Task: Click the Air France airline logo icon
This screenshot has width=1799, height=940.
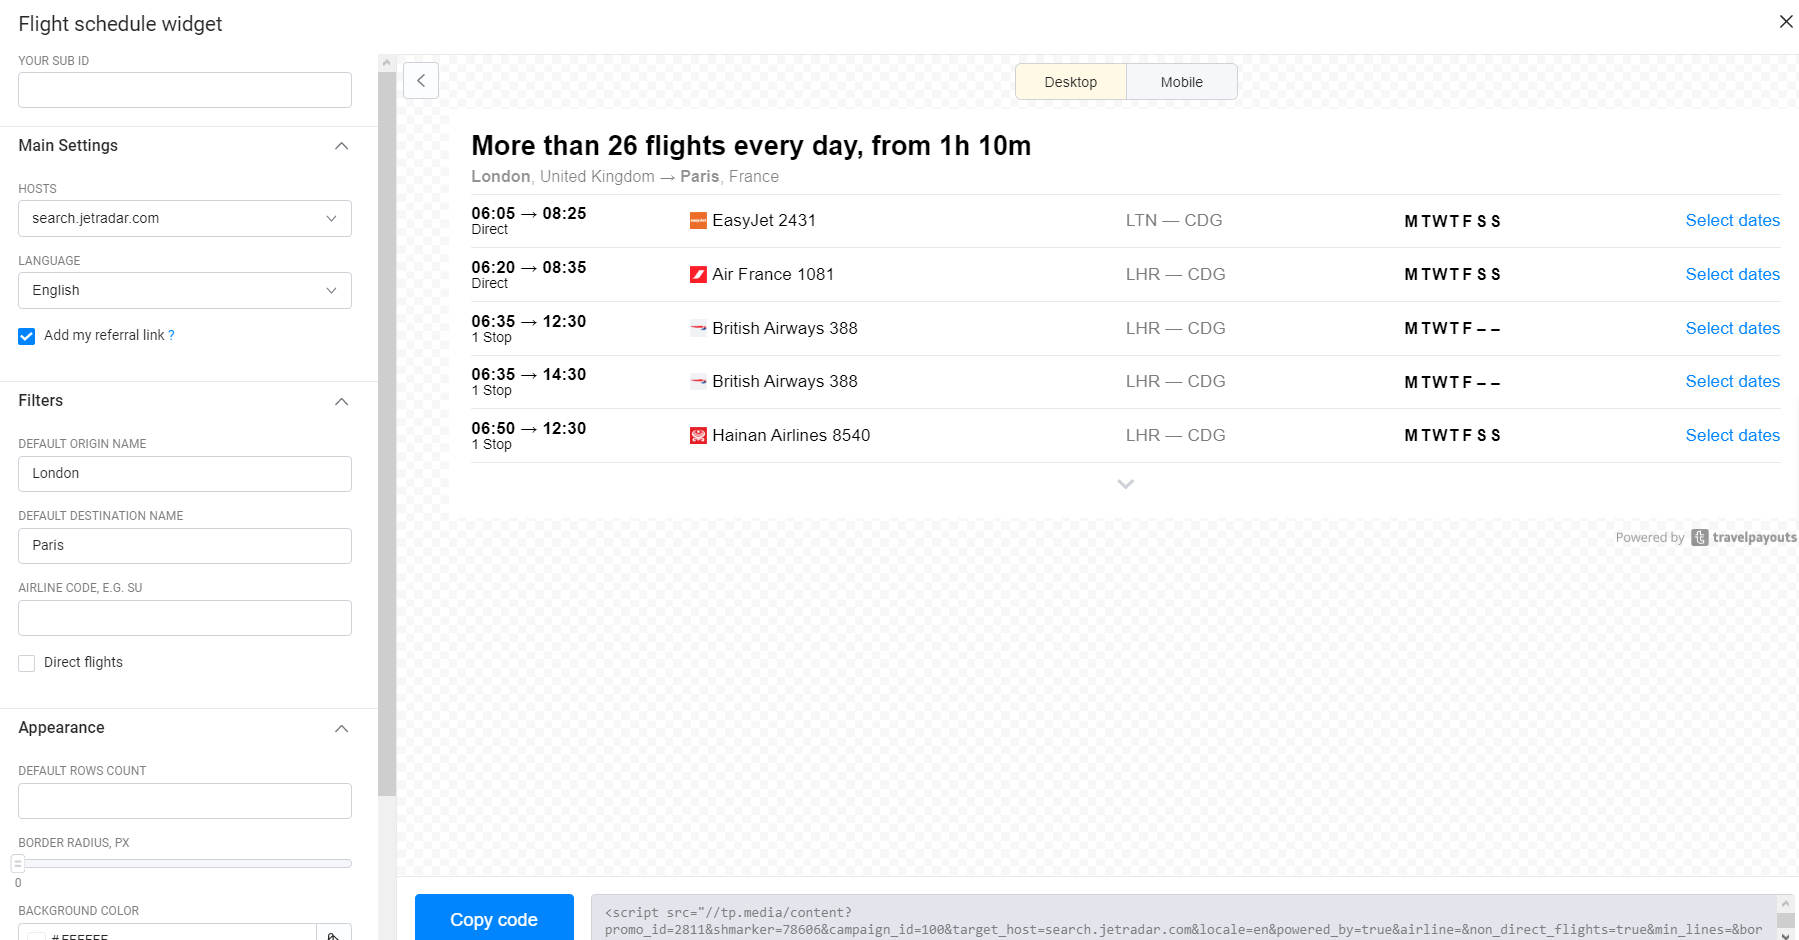Action: pyautogui.click(x=698, y=274)
